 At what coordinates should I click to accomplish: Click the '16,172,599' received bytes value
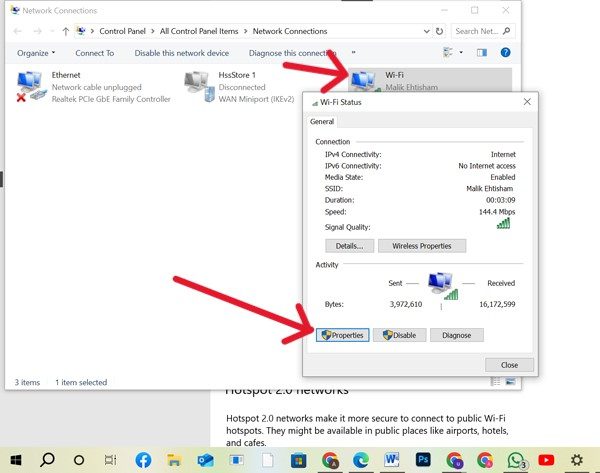[x=497, y=304]
